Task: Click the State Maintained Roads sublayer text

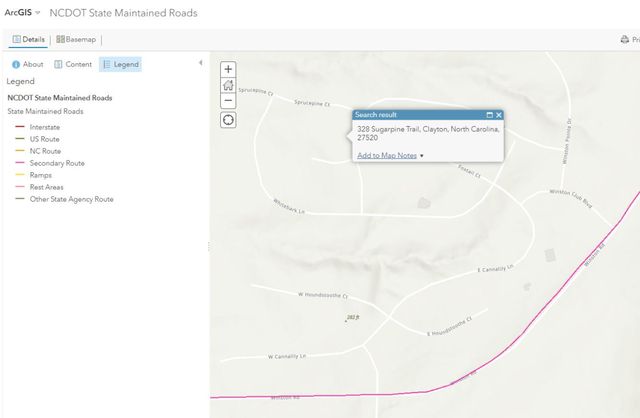Action: click(x=45, y=111)
